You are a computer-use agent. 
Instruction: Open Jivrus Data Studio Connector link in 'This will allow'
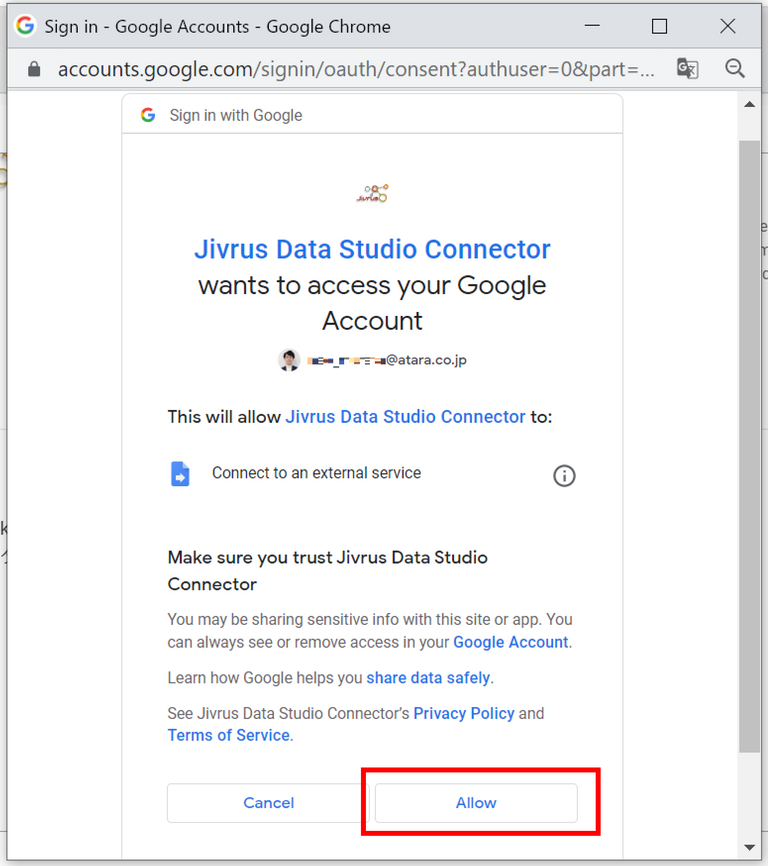tap(405, 416)
